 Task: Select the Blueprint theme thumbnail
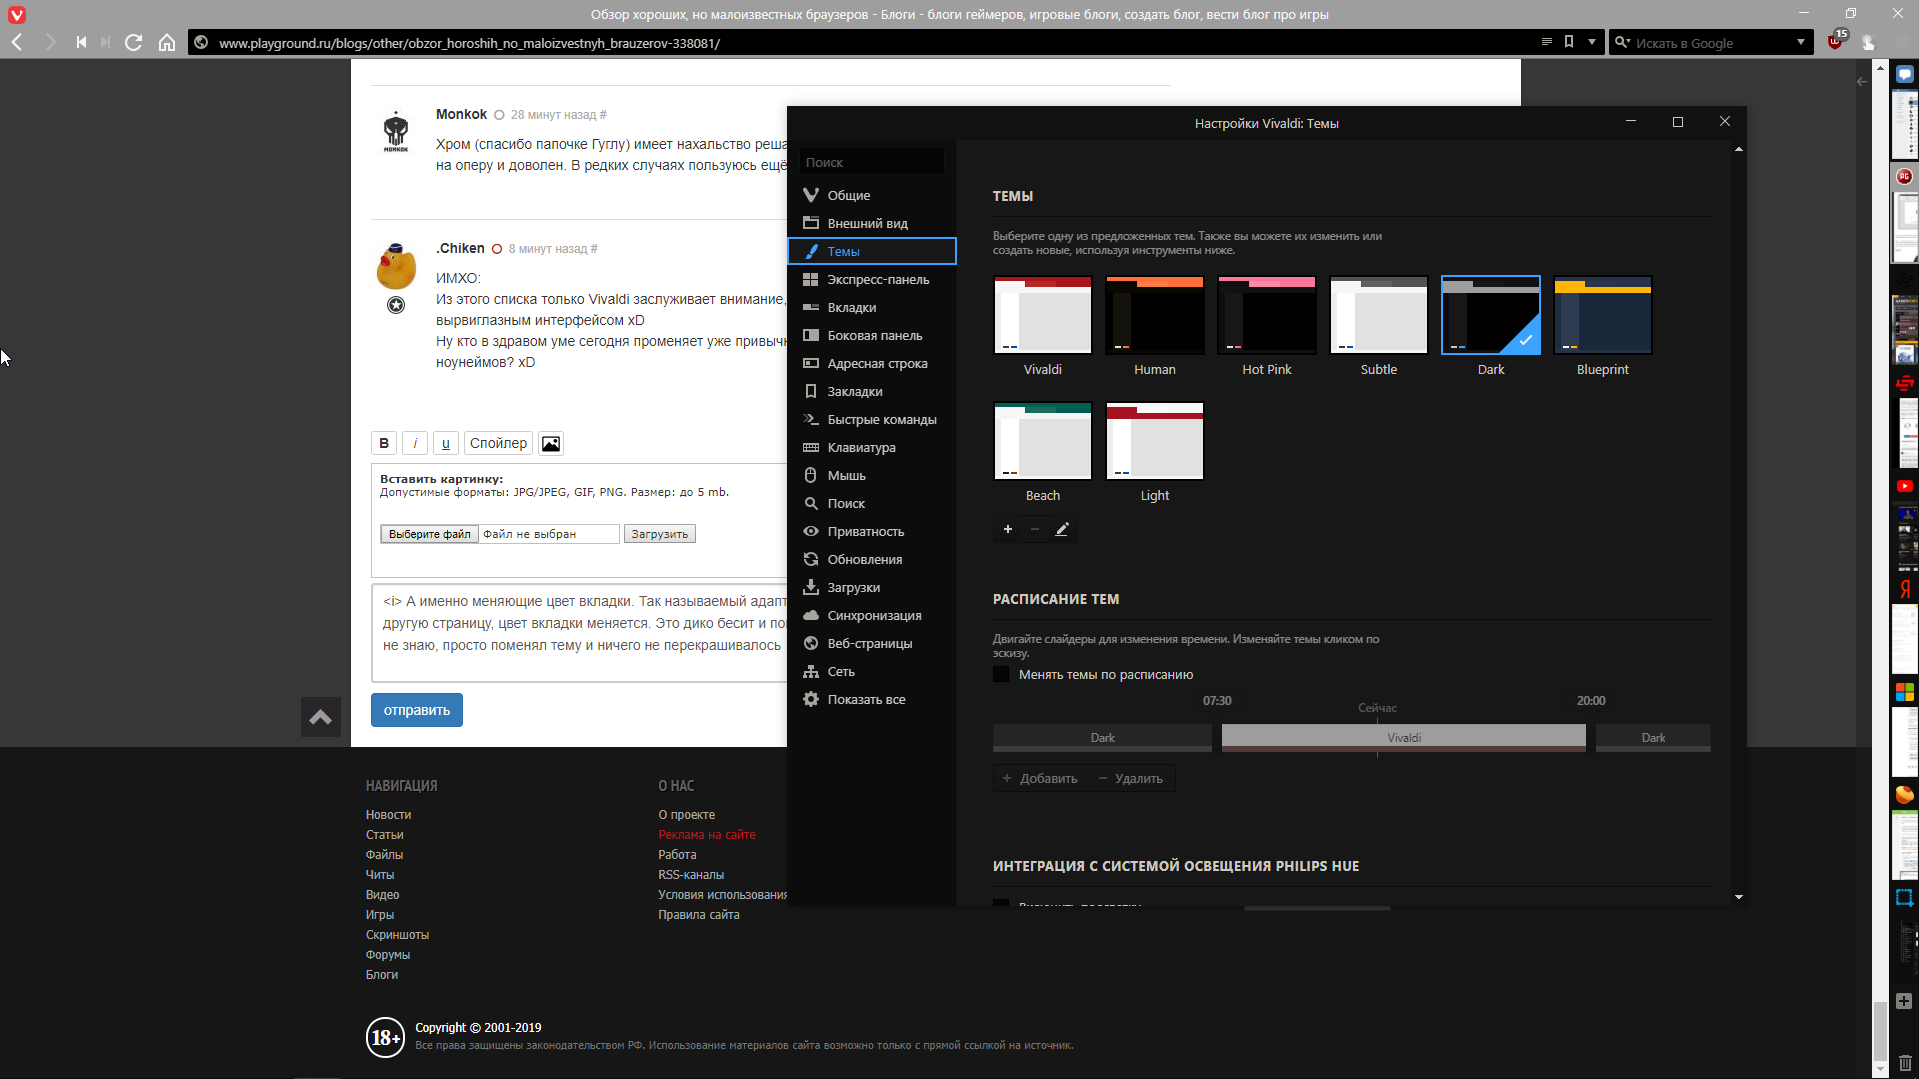[x=1603, y=315]
